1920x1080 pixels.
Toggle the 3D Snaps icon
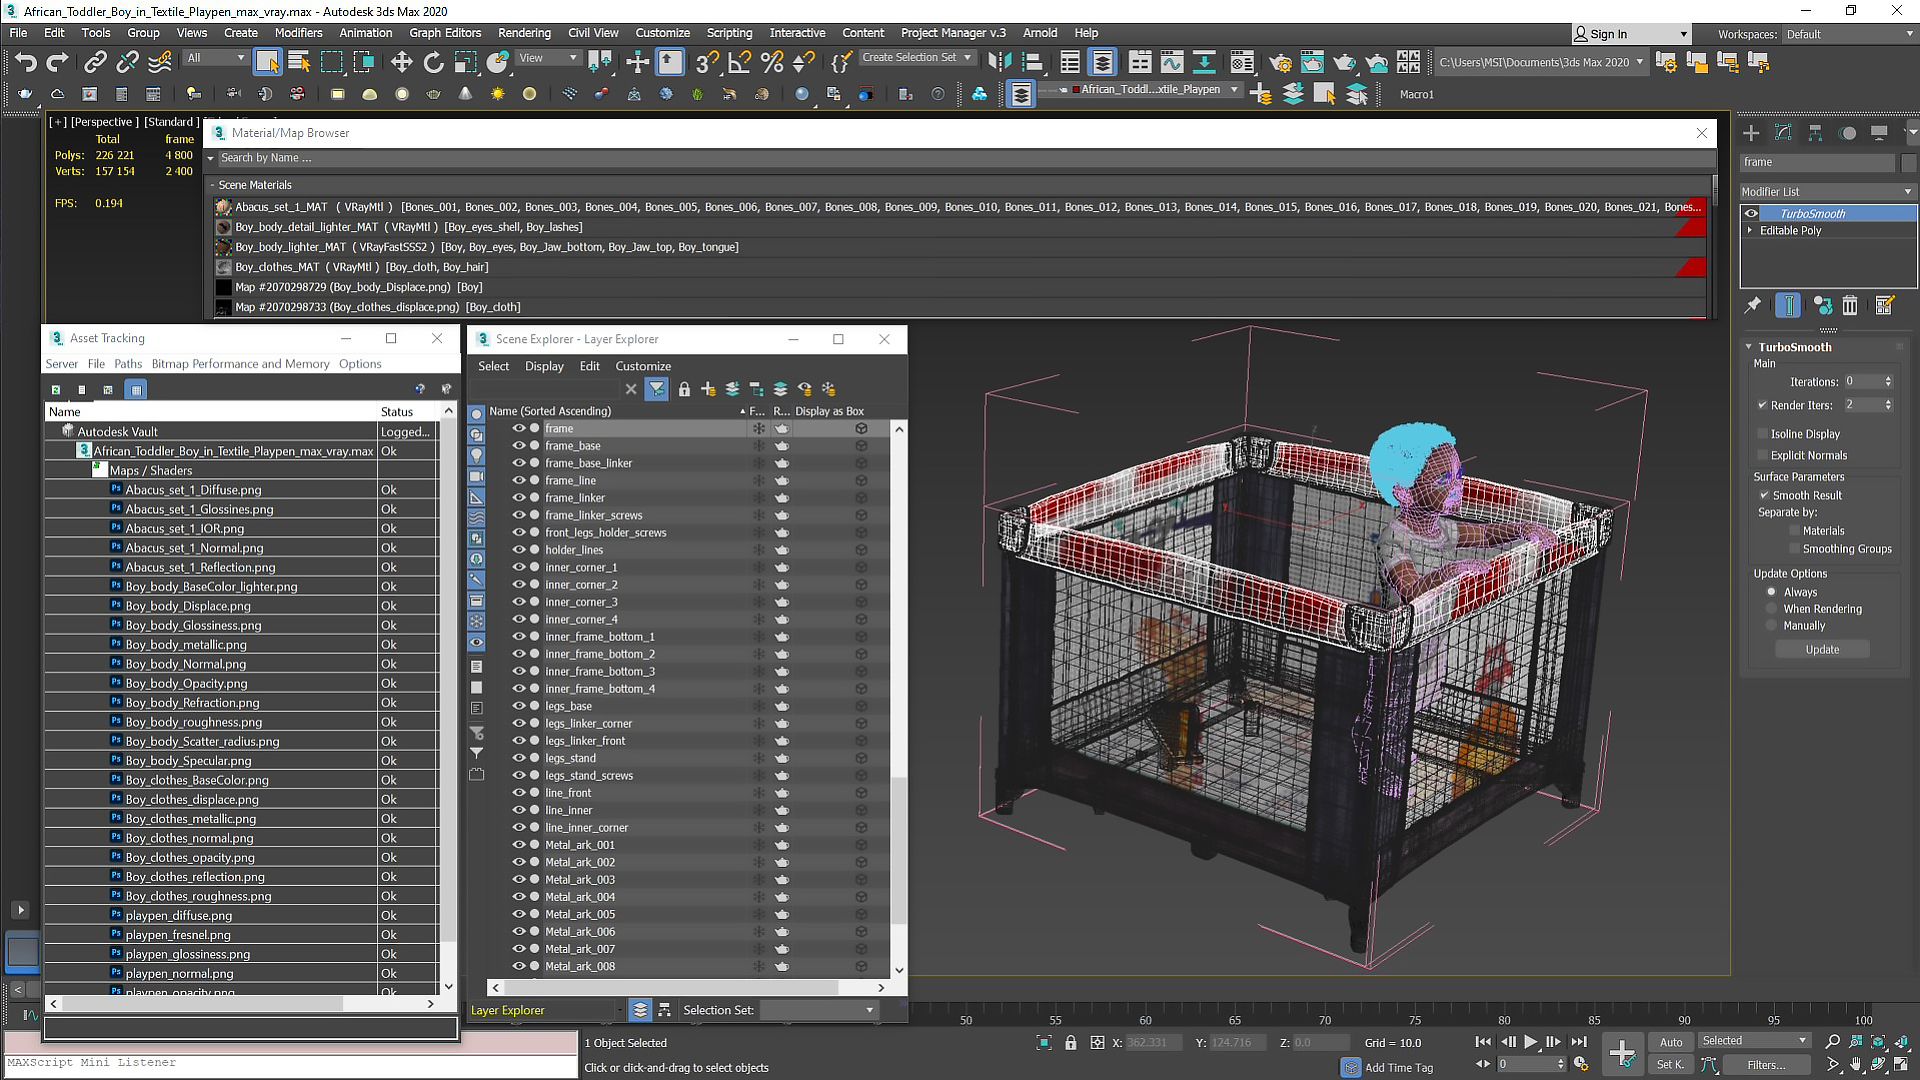coord(707,62)
